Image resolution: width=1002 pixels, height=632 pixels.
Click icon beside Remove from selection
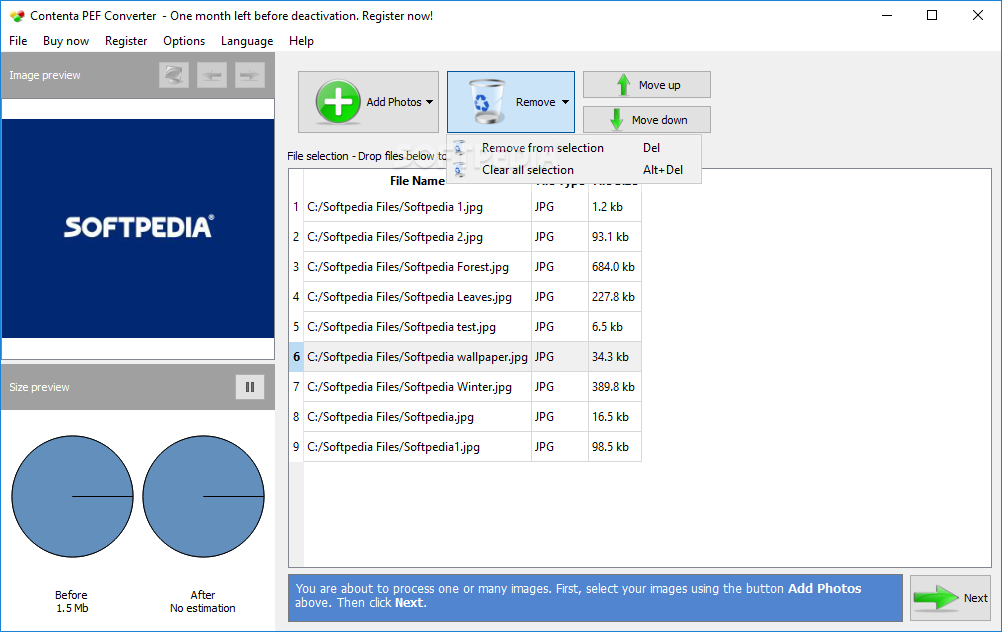coord(459,148)
